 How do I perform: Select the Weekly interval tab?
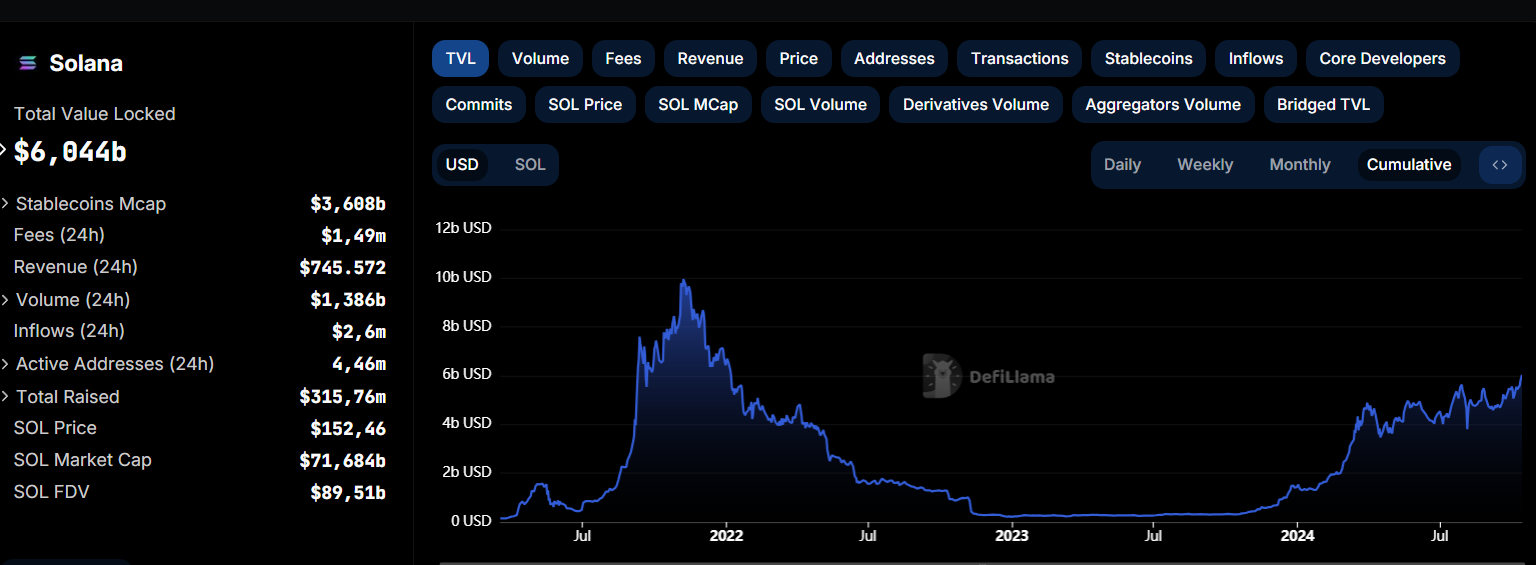pyautogui.click(x=1205, y=165)
